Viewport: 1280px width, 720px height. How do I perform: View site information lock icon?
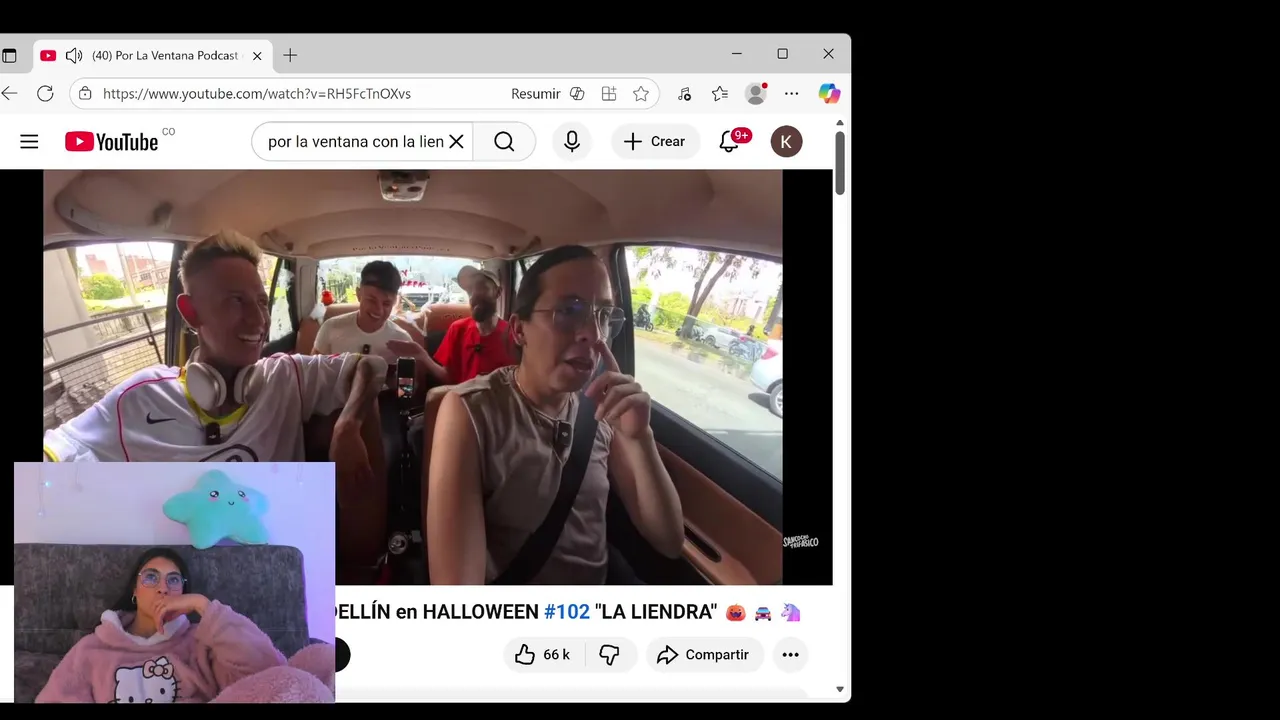[x=85, y=93]
